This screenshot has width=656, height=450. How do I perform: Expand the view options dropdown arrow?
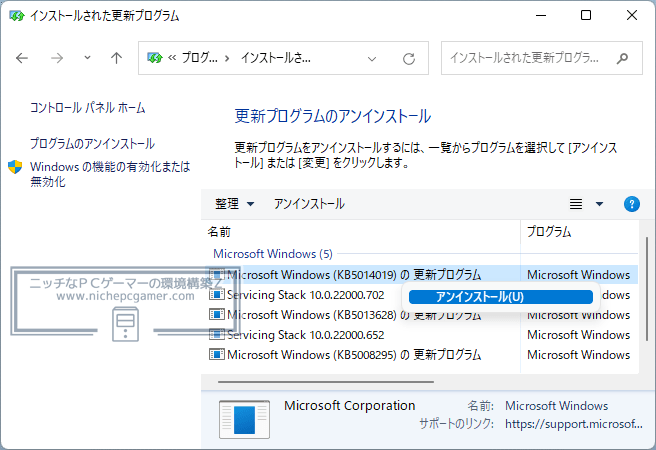(599, 204)
